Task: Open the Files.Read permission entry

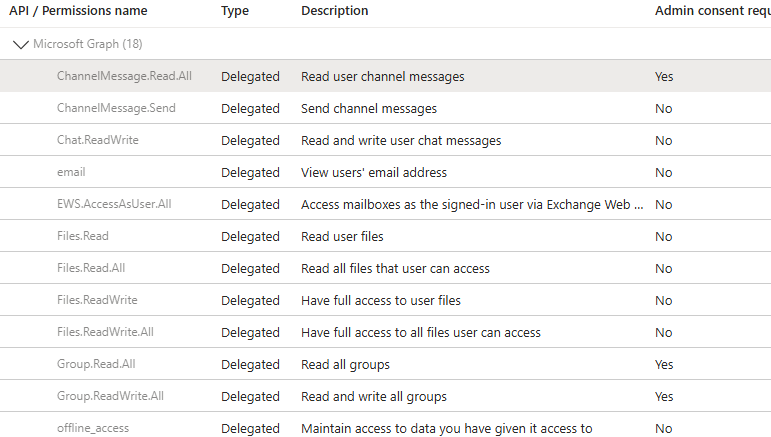Action: click(83, 236)
